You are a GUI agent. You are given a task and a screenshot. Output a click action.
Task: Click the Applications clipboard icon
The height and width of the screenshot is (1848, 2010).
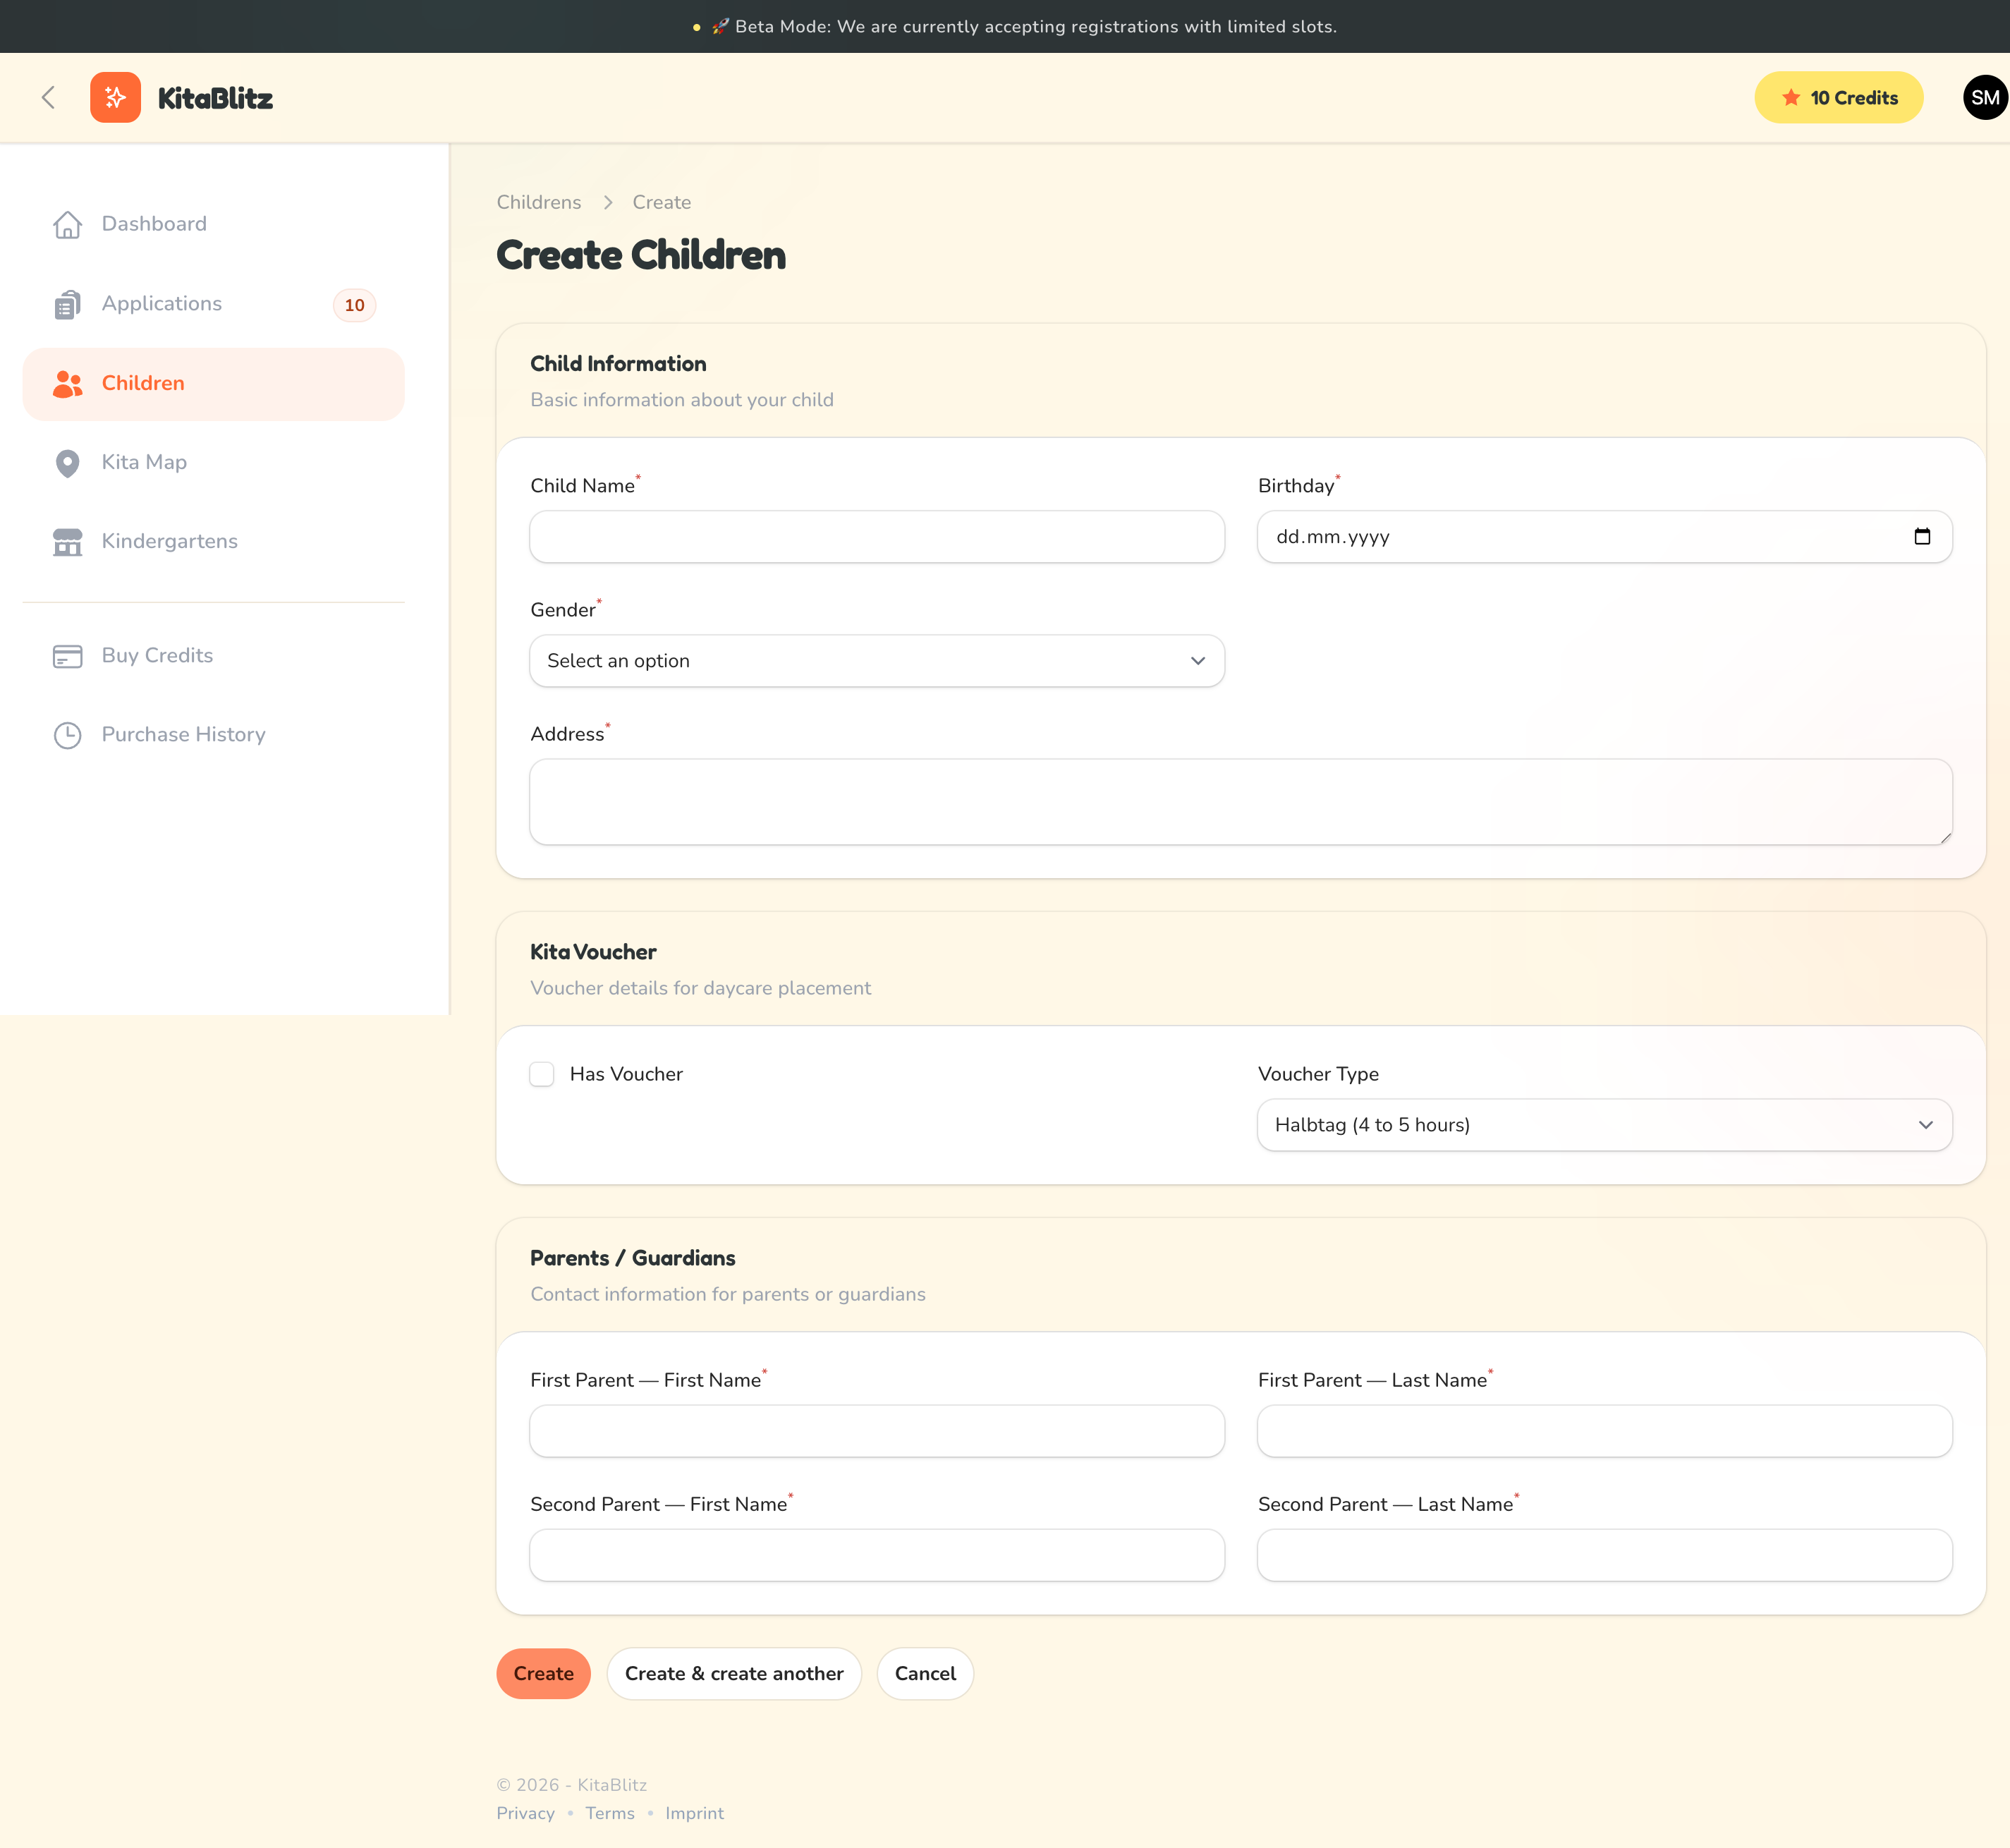tap(67, 305)
